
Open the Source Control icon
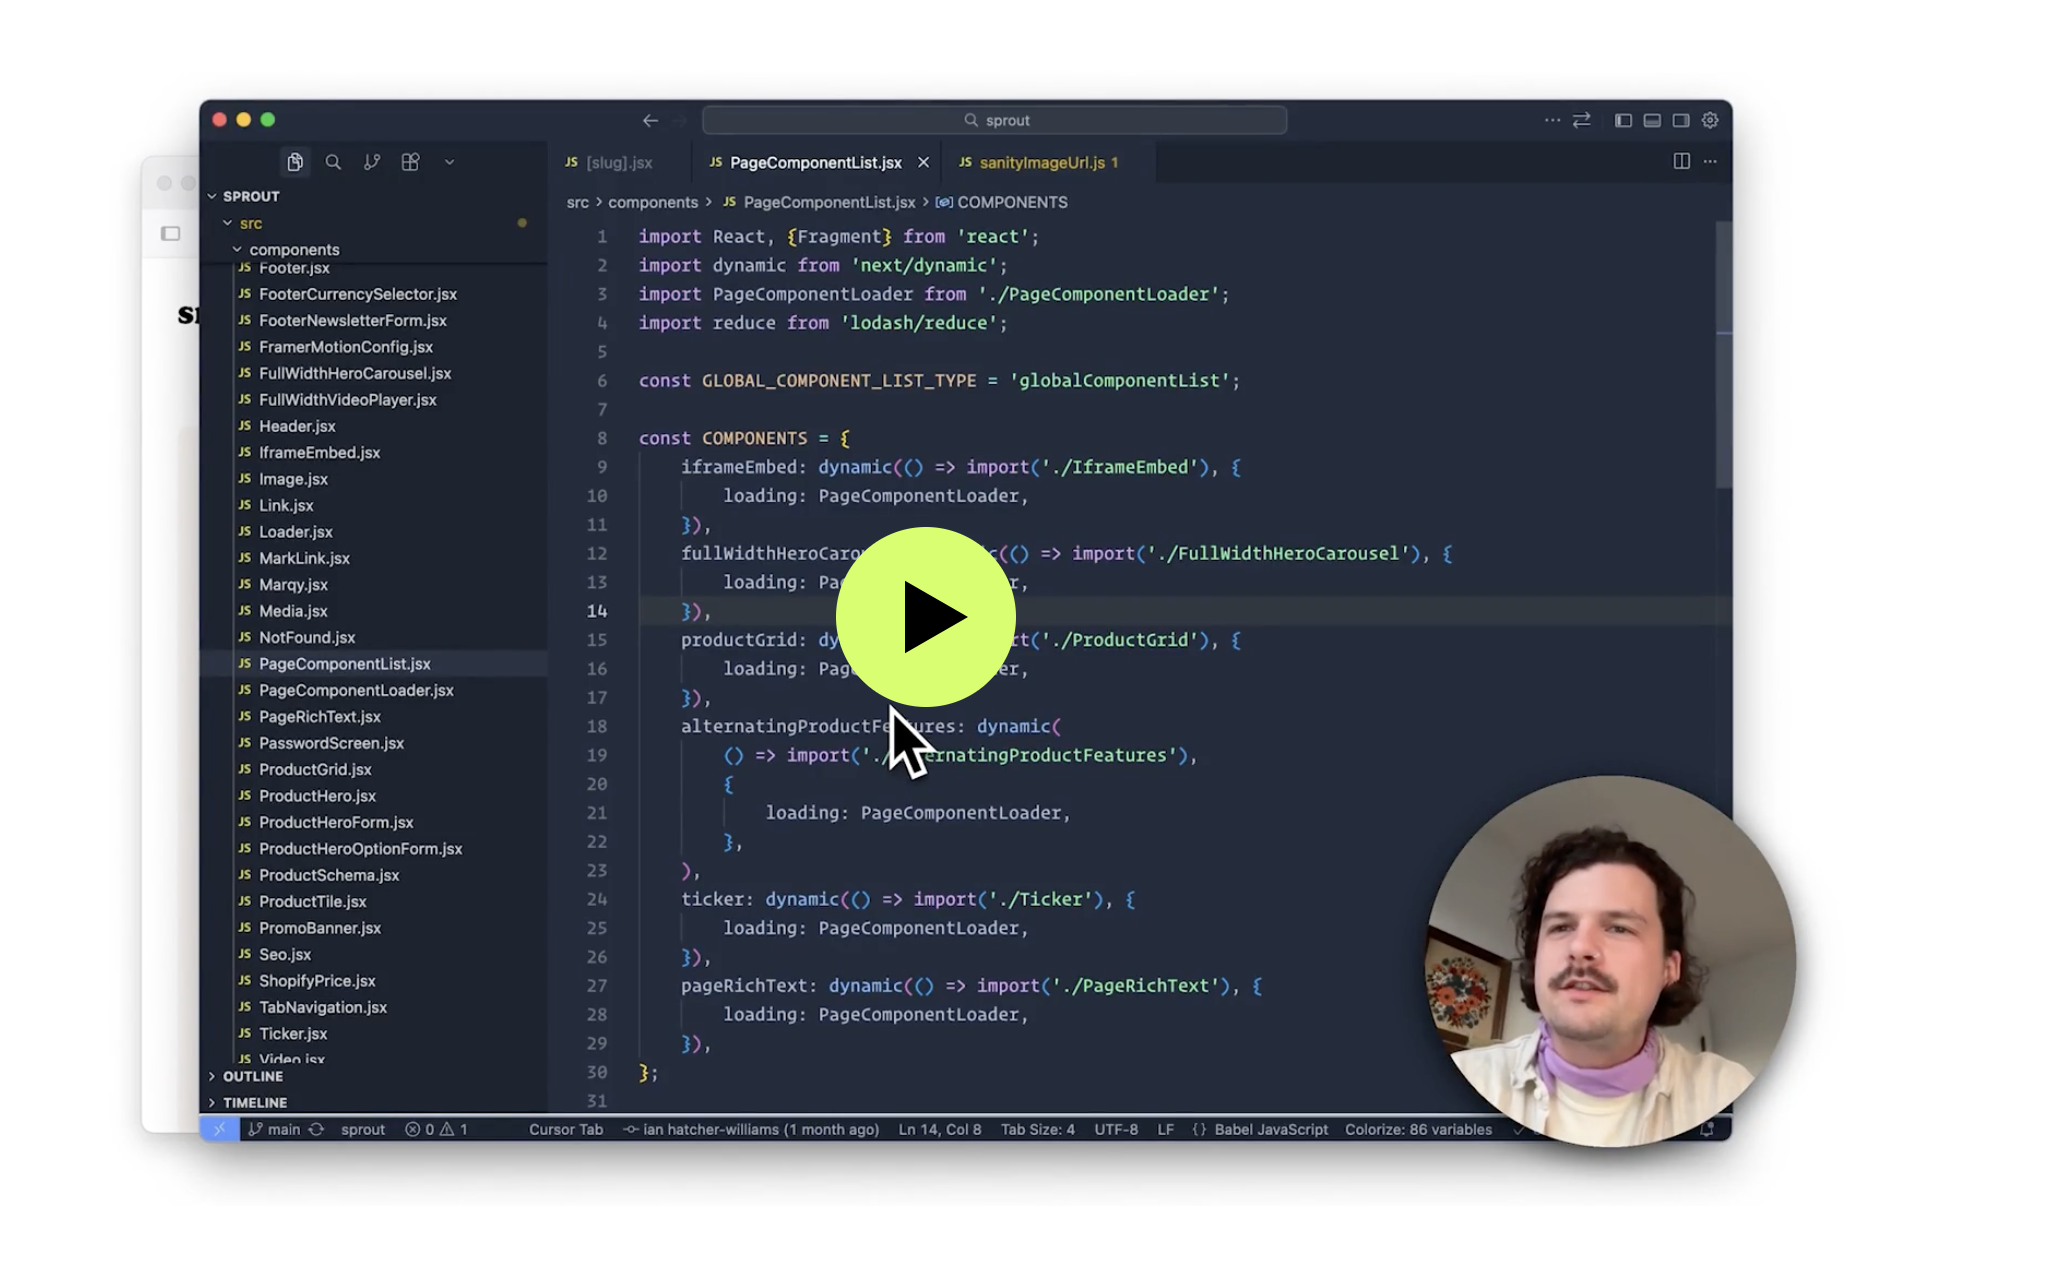pos(372,162)
